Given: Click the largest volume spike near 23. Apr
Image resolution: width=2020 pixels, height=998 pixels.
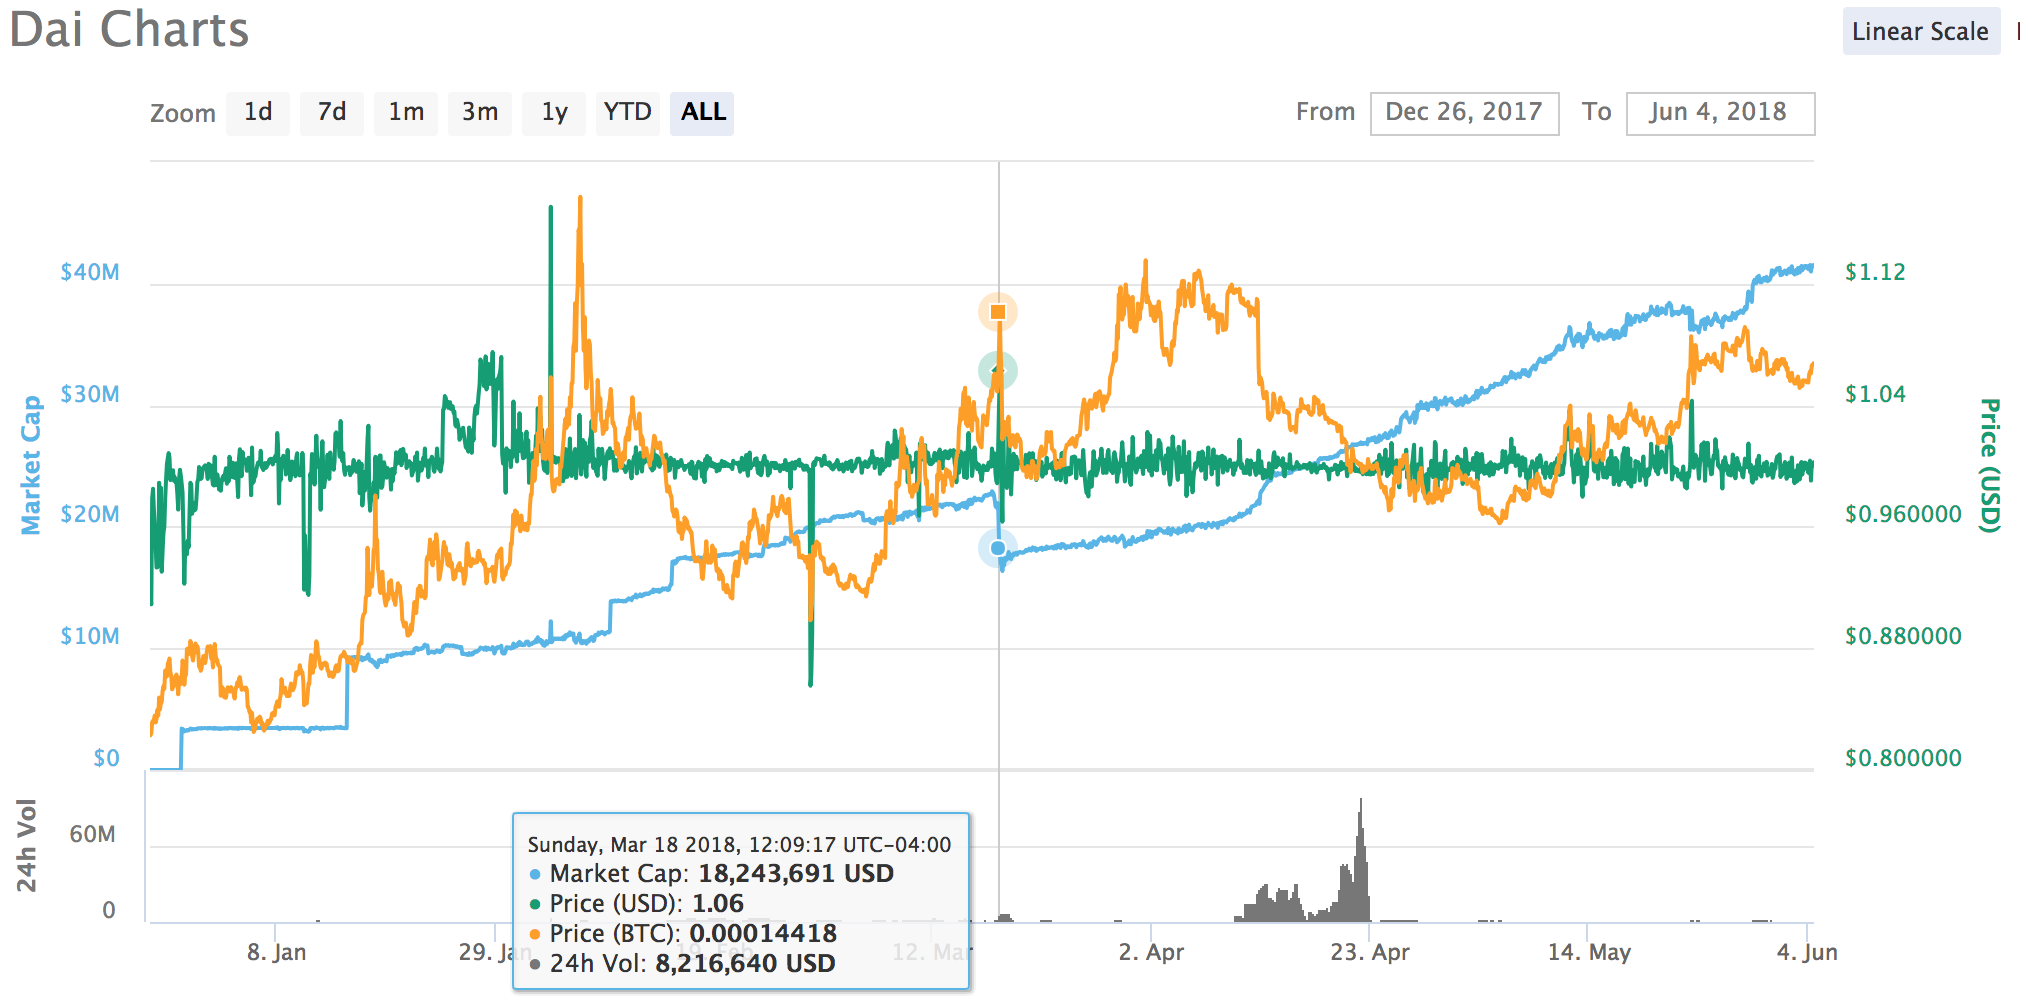Looking at the screenshot, I should [x=1360, y=860].
